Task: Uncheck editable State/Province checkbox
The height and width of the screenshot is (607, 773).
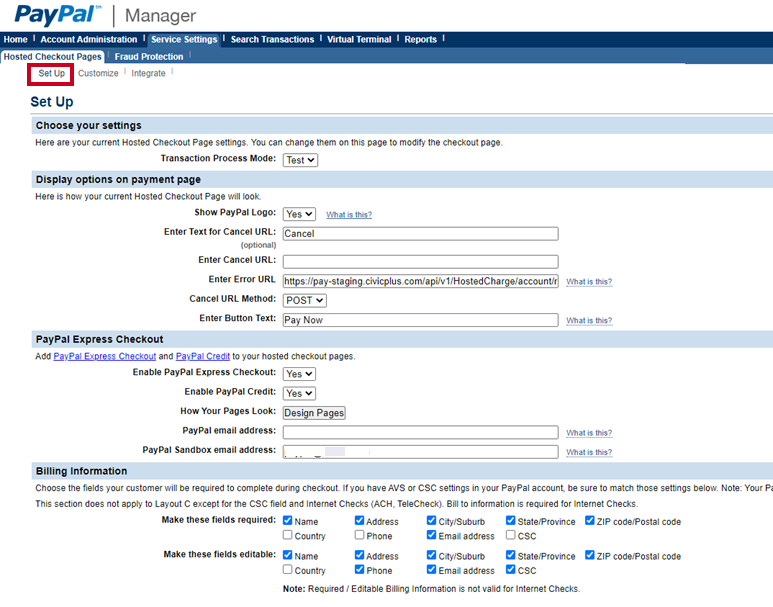Action: [x=511, y=555]
